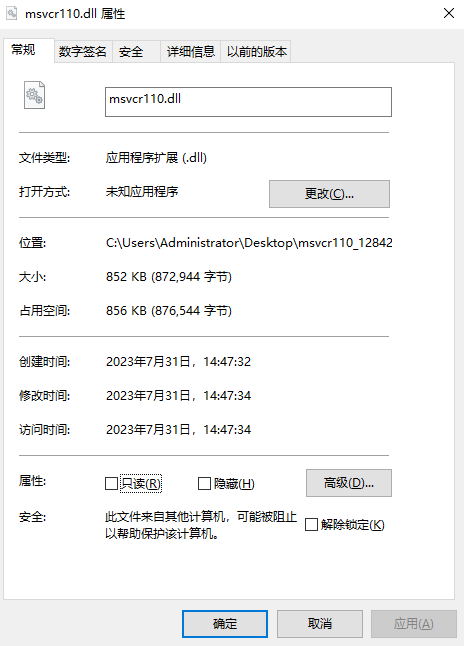Click the 取消 cancel button
Image resolution: width=464 pixels, height=646 pixels.
tap(320, 624)
